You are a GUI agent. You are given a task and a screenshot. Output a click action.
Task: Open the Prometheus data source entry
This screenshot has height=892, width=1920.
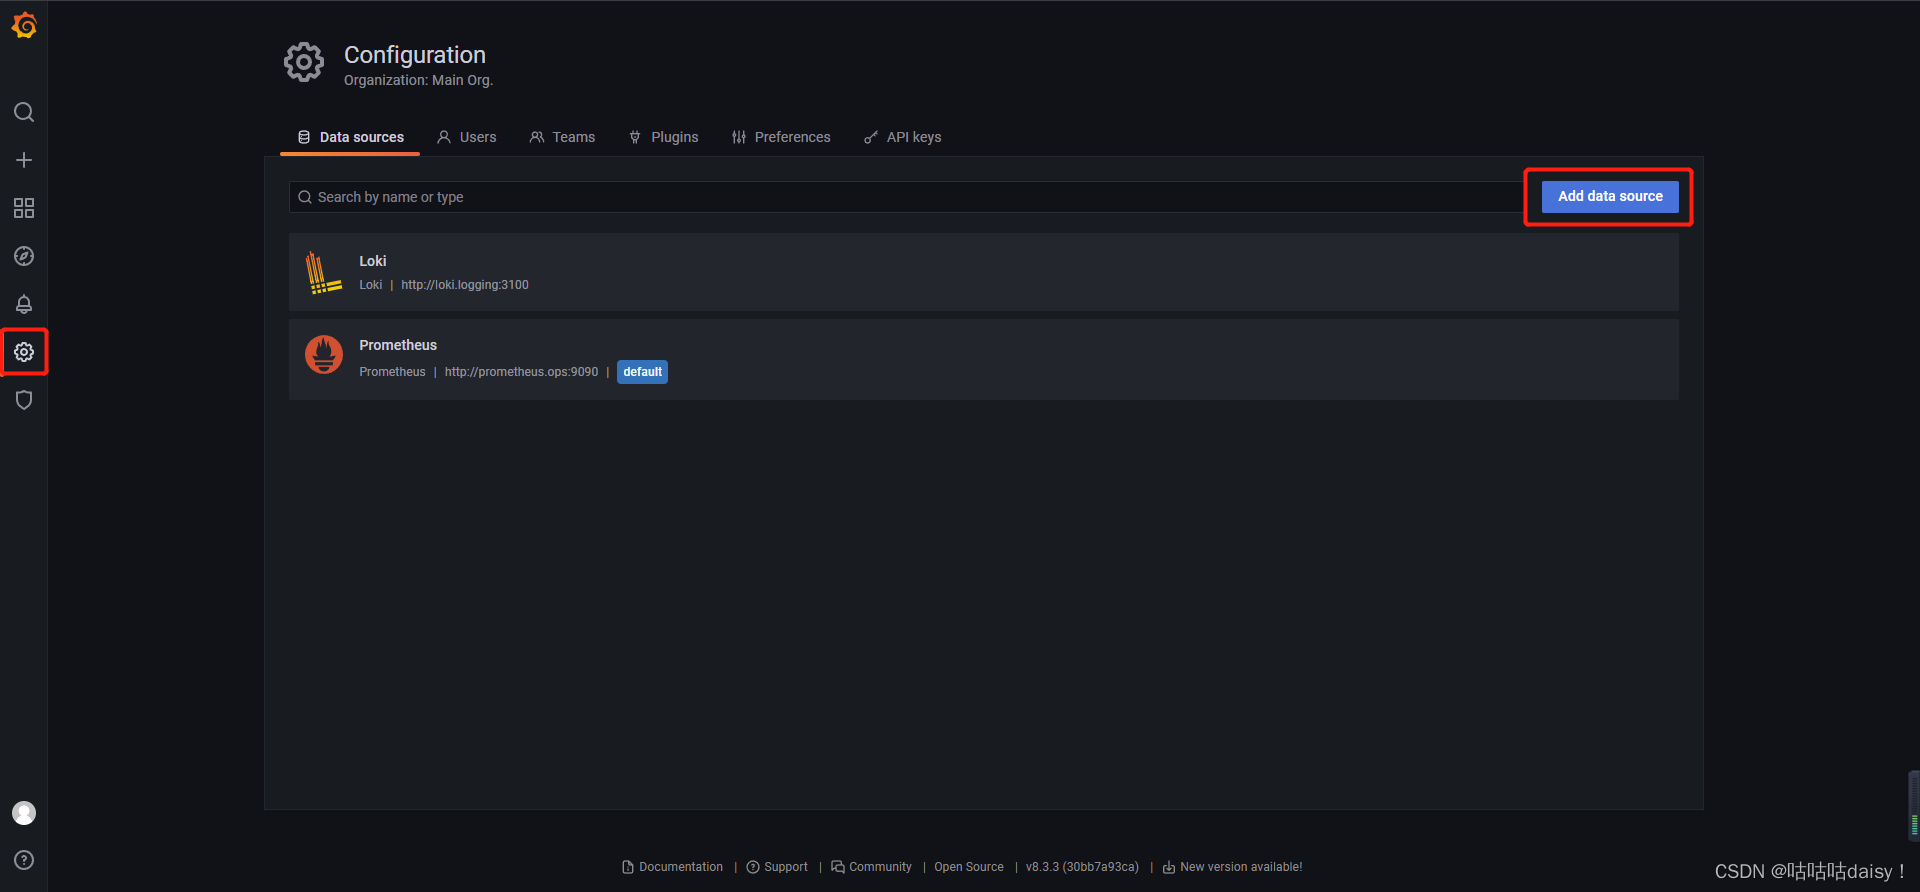click(x=984, y=359)
